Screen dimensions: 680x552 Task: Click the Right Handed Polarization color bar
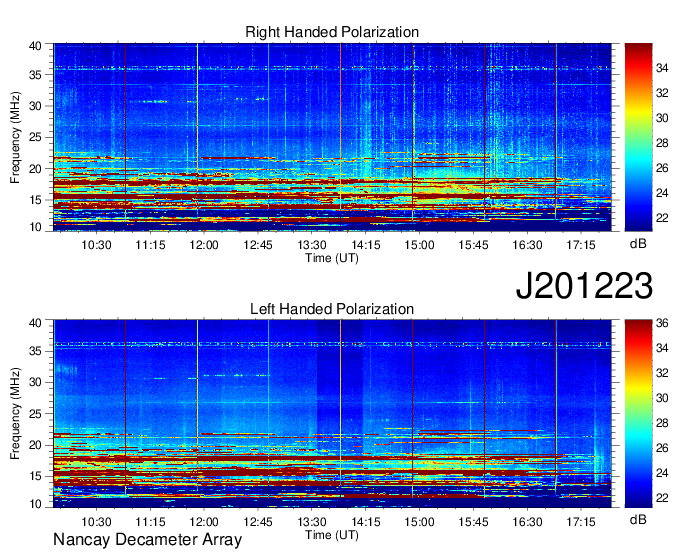(x=638, y=137)
